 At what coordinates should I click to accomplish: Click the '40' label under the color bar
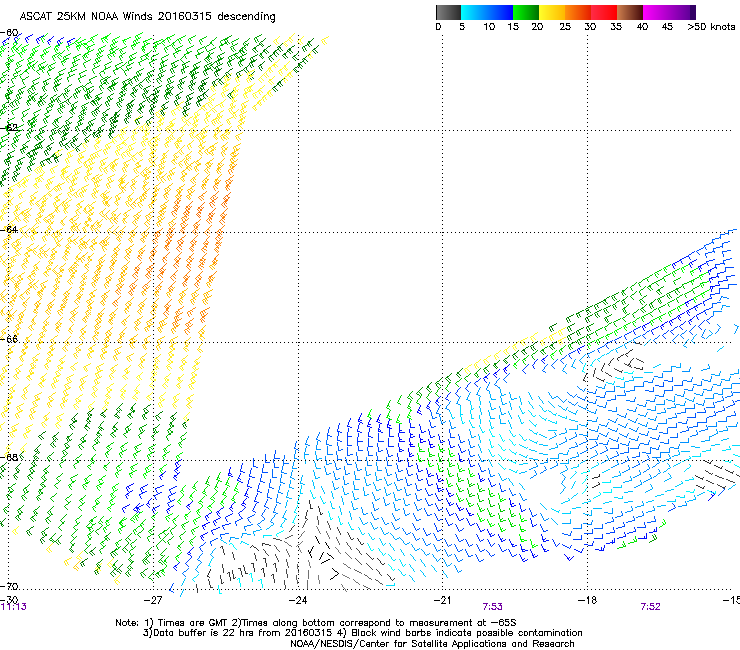642,27
